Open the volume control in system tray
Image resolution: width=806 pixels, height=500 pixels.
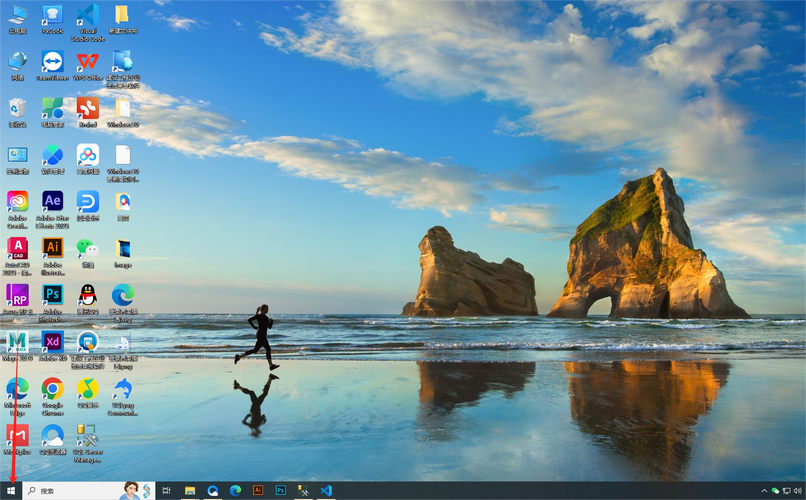[x=798, y=491]
